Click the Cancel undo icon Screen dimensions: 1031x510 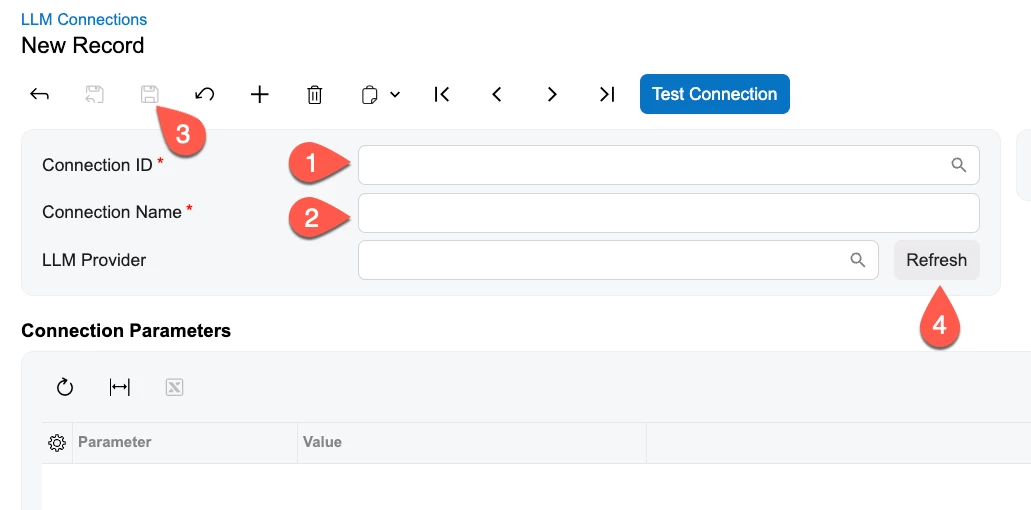[204, 95]
